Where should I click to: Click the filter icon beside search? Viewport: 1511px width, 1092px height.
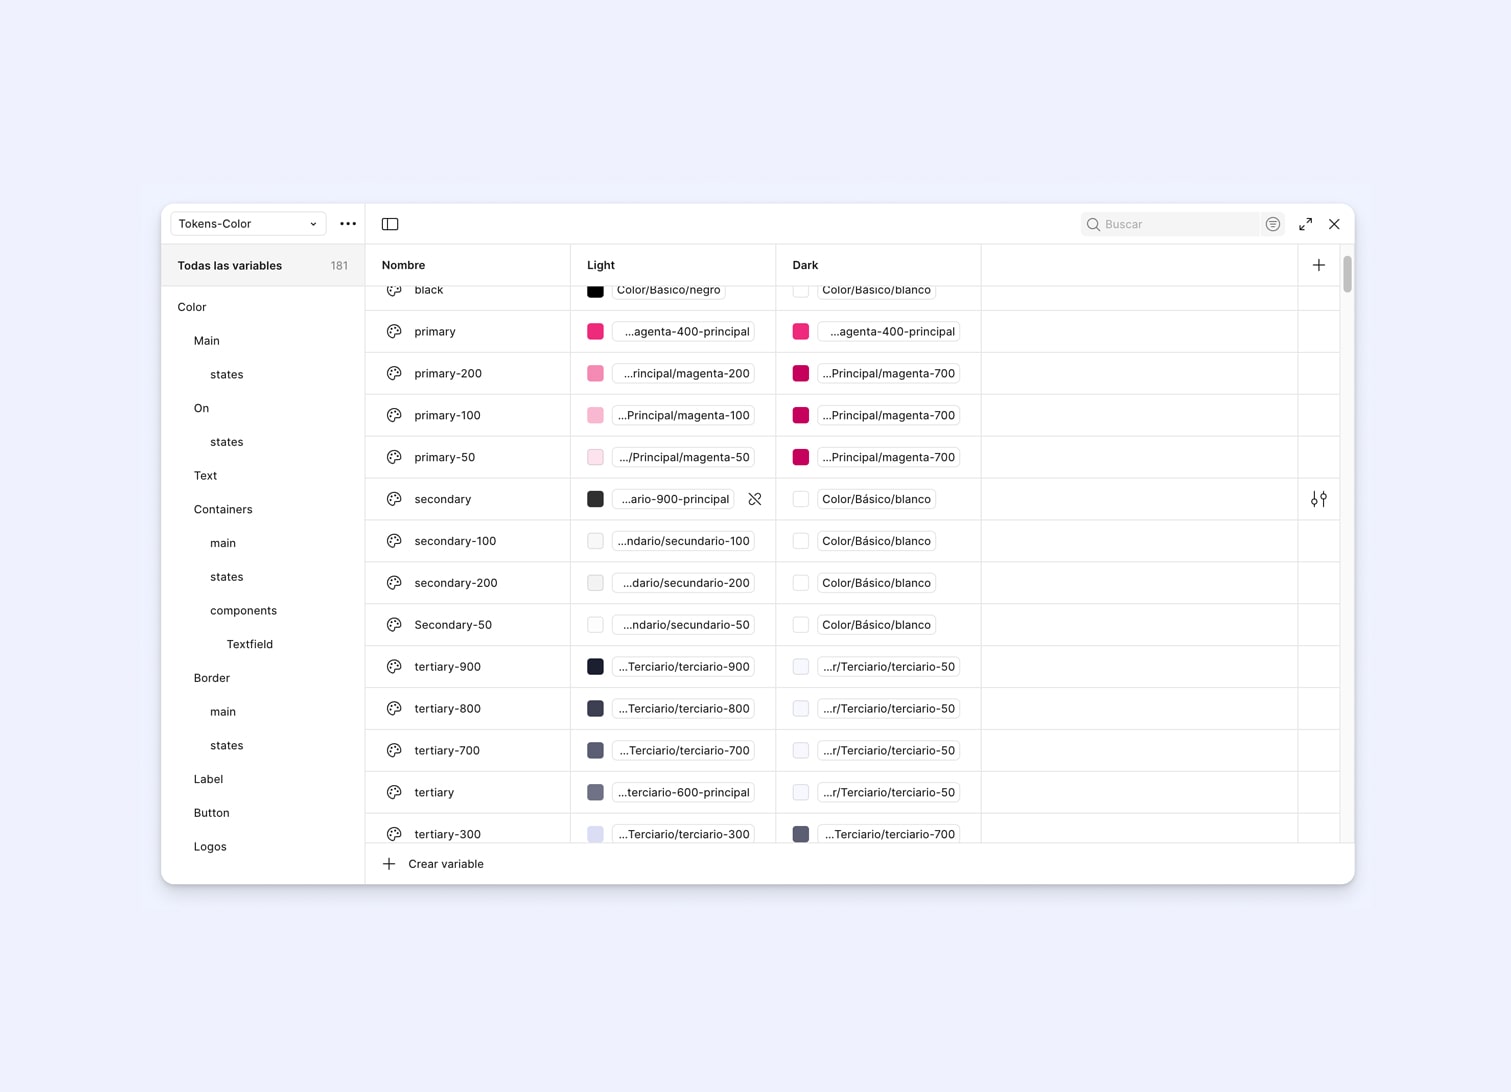pos(1272,224)
